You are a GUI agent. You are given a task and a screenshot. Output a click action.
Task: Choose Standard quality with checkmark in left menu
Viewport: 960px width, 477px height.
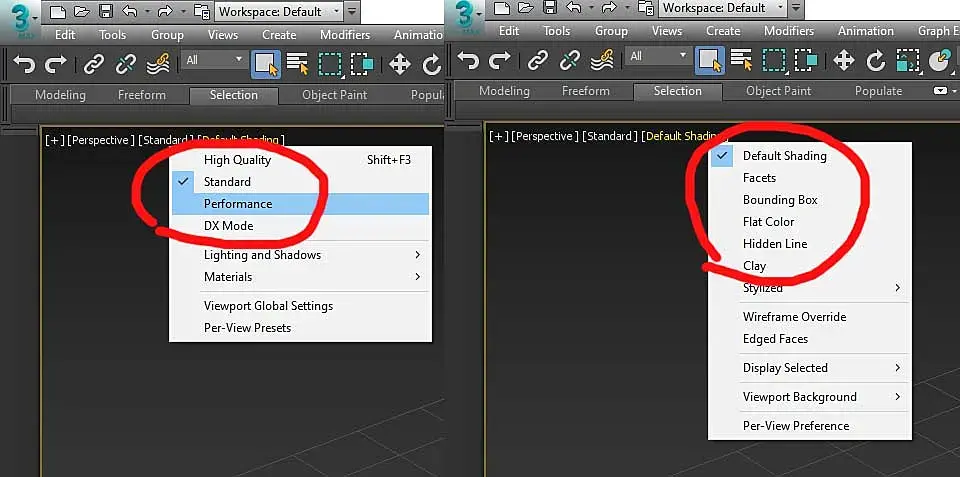(300, 182)
